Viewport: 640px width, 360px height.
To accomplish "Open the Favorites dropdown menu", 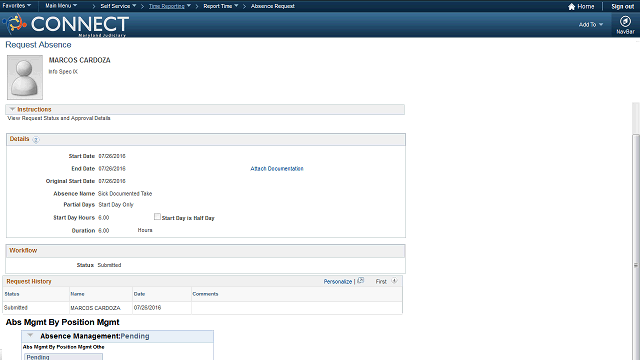I will pyautogui.click(x=17, y=6).
